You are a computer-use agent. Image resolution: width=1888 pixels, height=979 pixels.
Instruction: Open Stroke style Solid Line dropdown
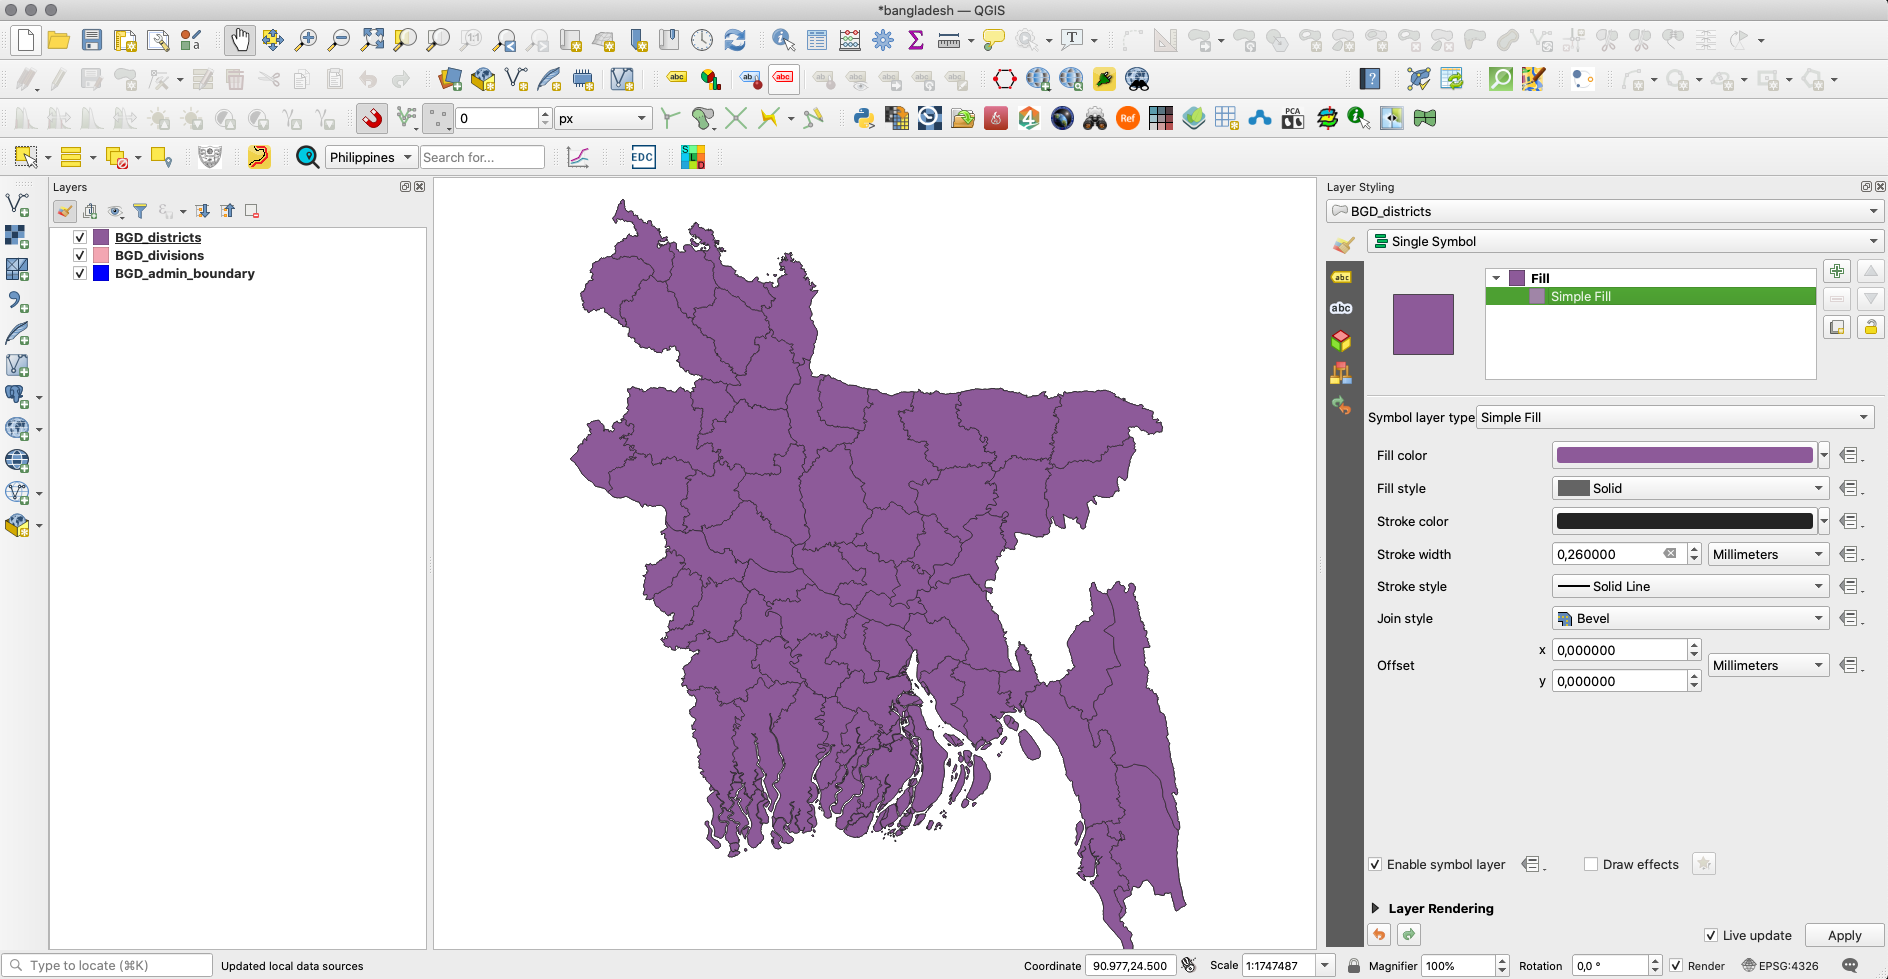coord(1690,586)
